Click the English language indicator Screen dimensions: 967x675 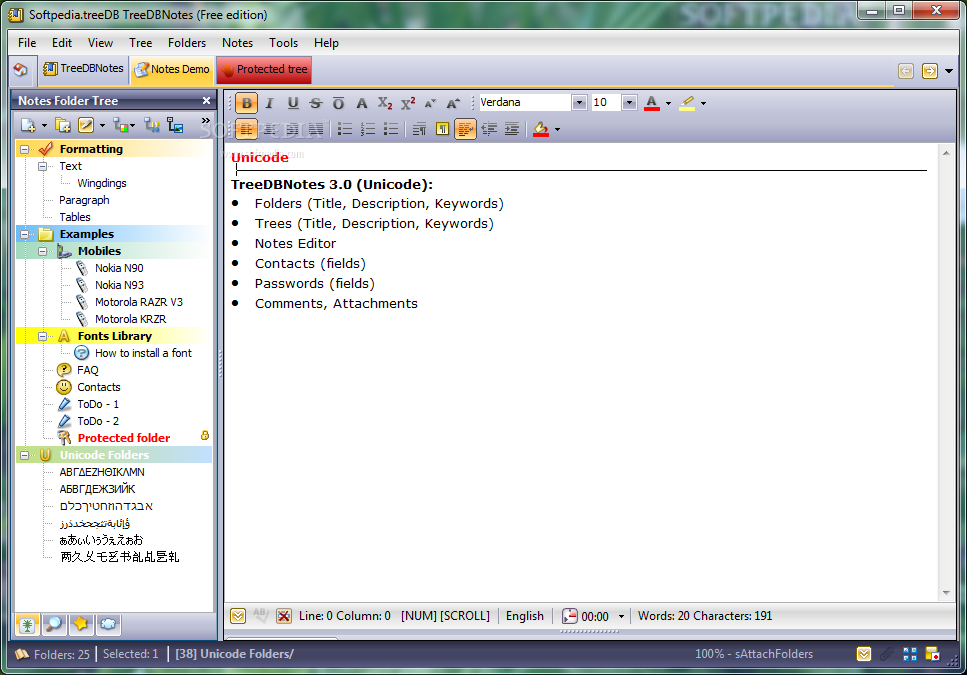click(x=525, y=616)
